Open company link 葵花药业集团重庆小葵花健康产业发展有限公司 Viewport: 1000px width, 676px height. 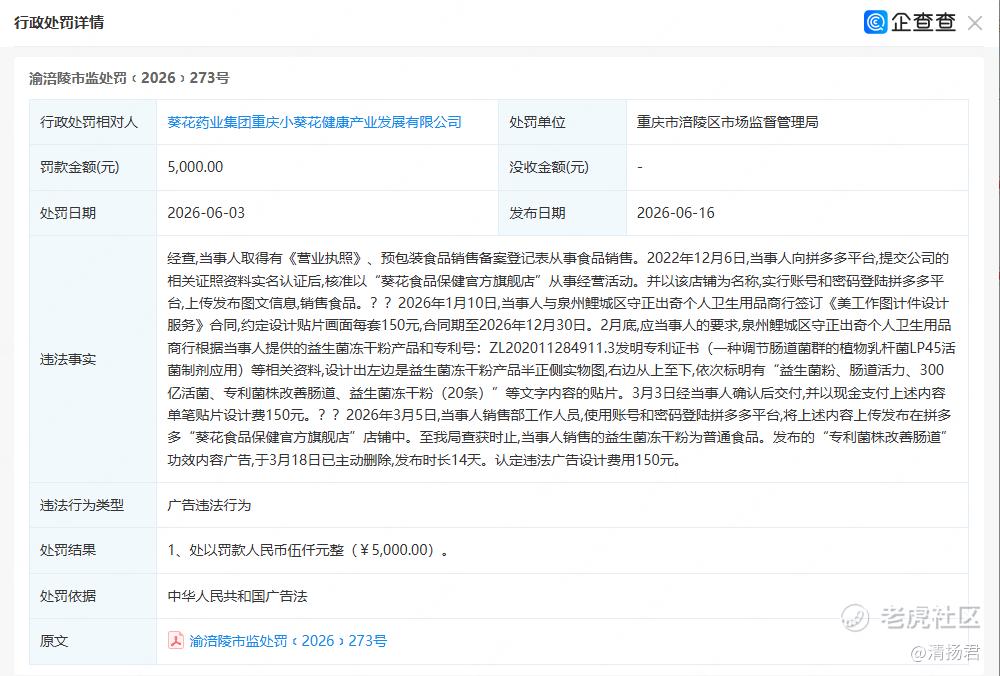pyautogui.click(x=314, y=122)
